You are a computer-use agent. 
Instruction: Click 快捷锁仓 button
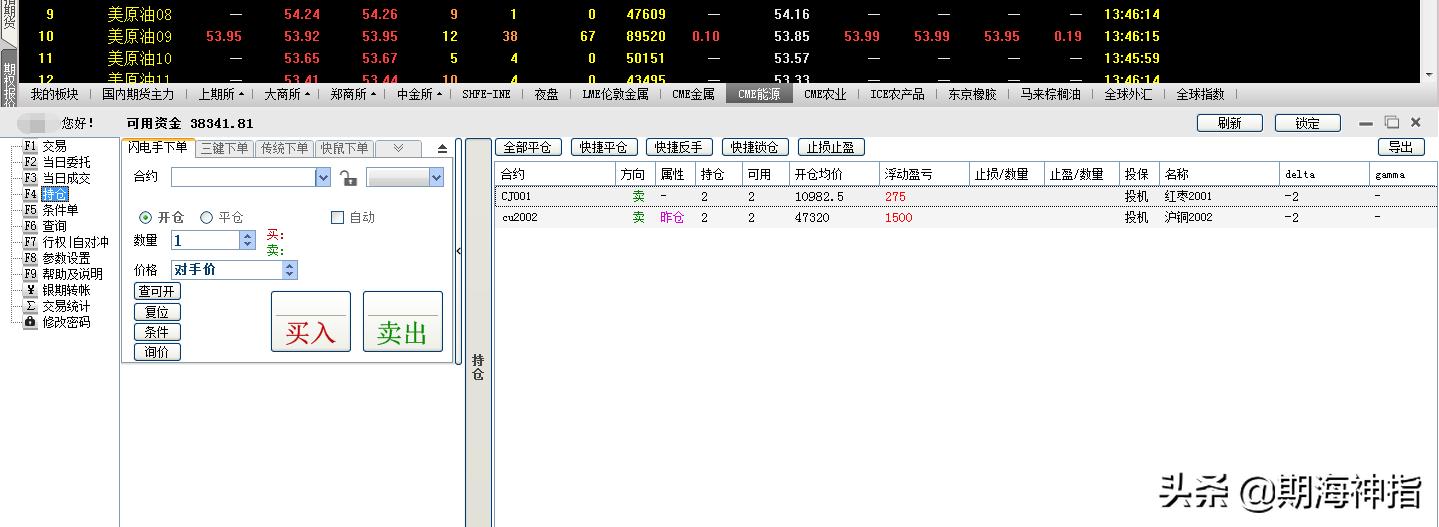(x=756, y=147)
